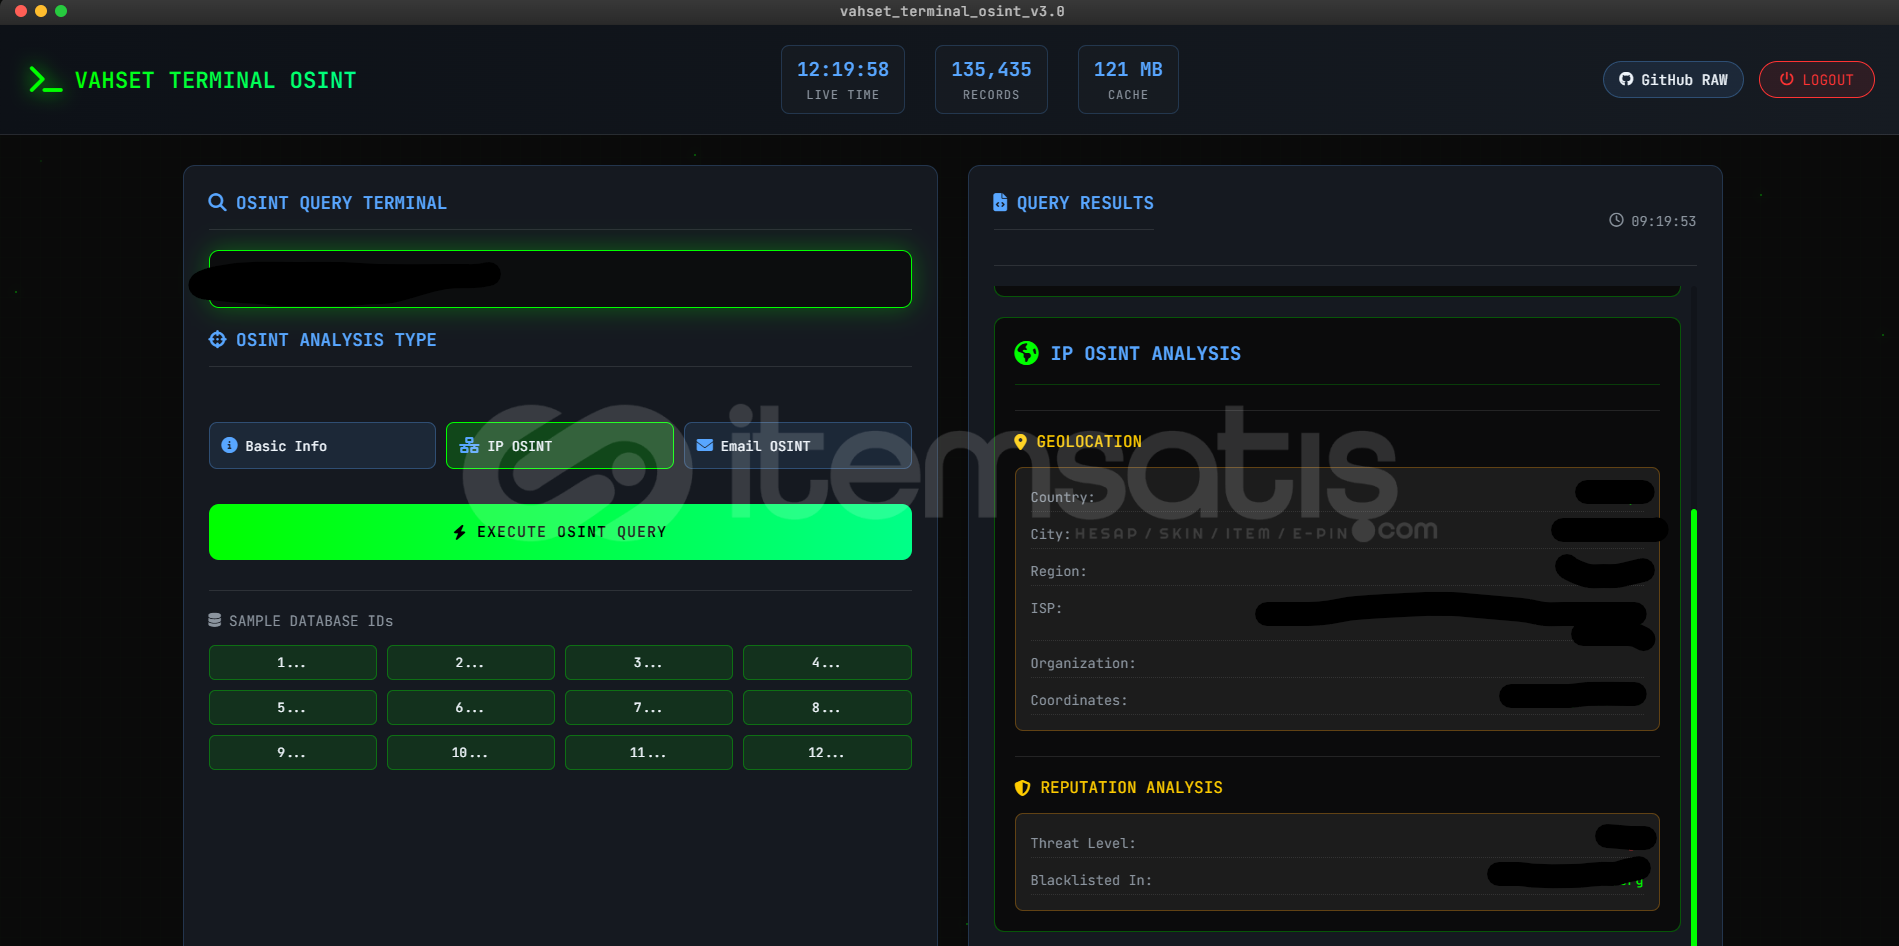Click the globe icon beside IP OSINT ANALYSIS
This screenshot has width=1899, height=946.
tap(1026, 353)
